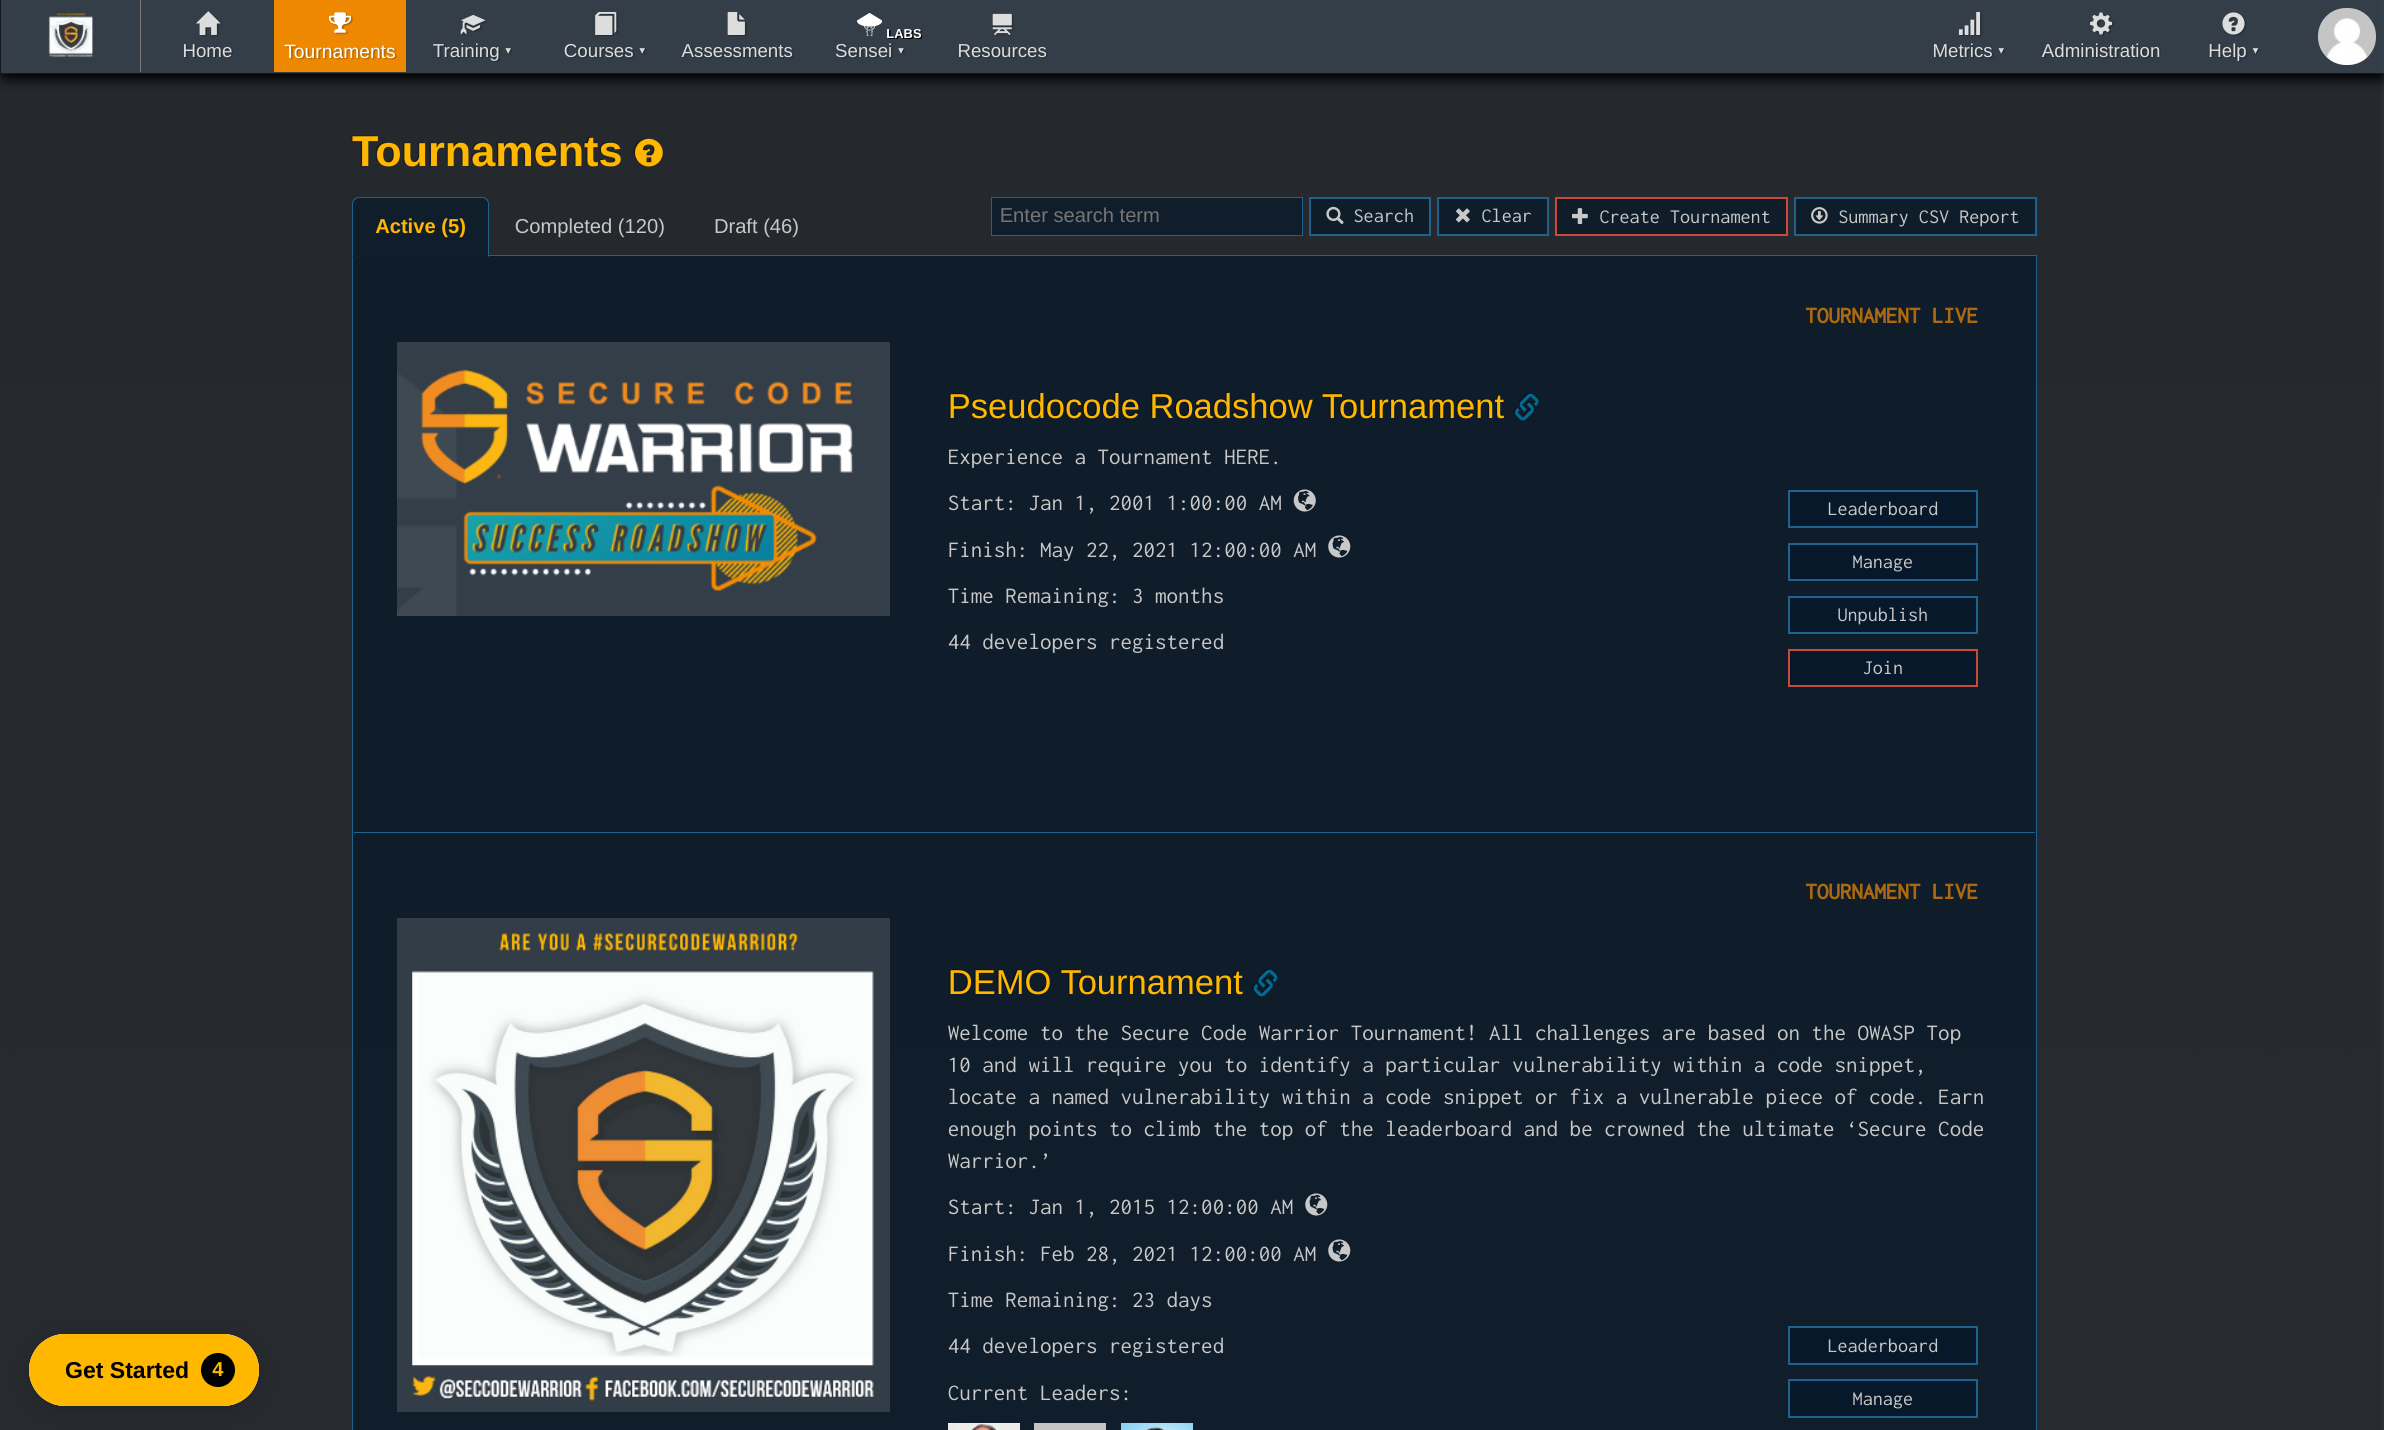Image resolution: width=2384 pixels, height=1430 pixels.
Task: Click the search term input field
Action: point(1146,216)
